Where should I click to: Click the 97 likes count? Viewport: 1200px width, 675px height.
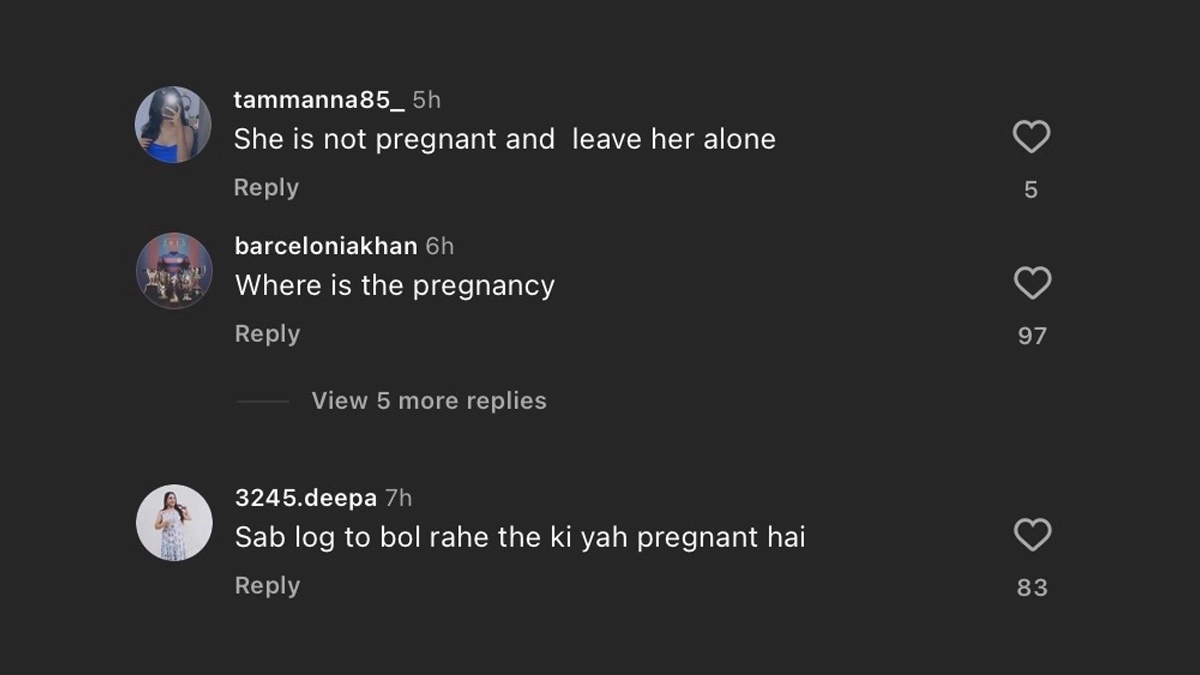1032,336
